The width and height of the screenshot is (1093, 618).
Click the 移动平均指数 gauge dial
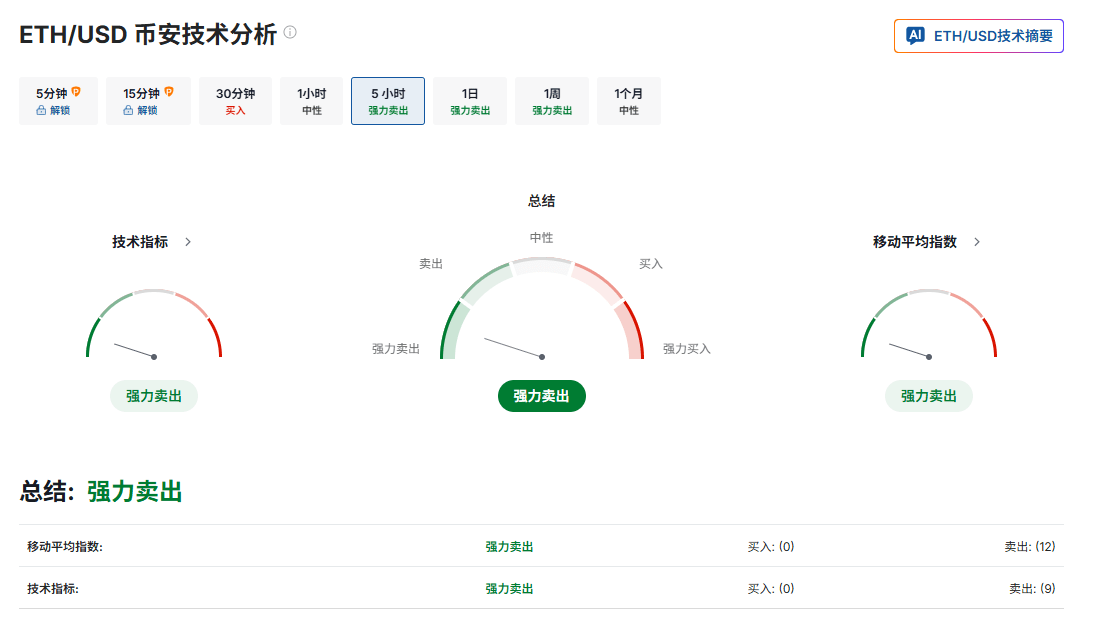tap(928, 323)
